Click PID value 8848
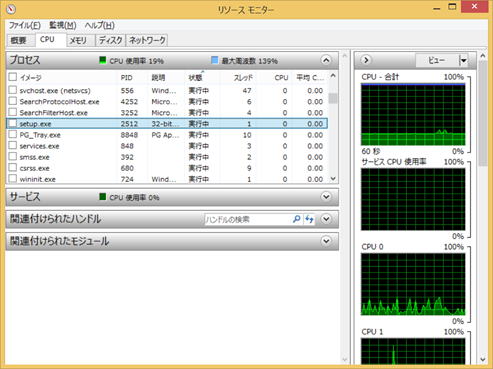493x369 pixels. coord(129,135)
